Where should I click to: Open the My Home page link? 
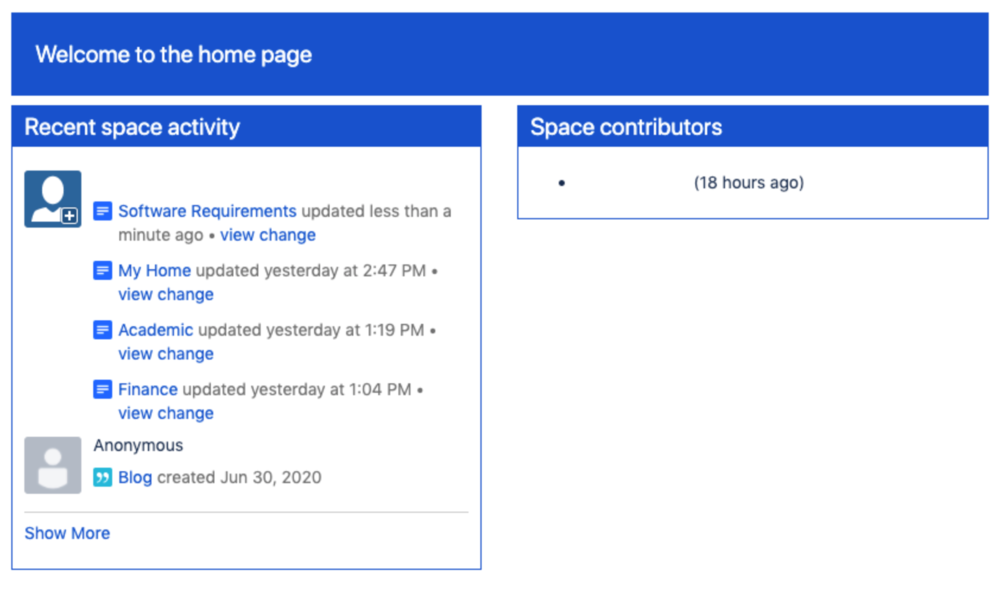tap(154, 270)
